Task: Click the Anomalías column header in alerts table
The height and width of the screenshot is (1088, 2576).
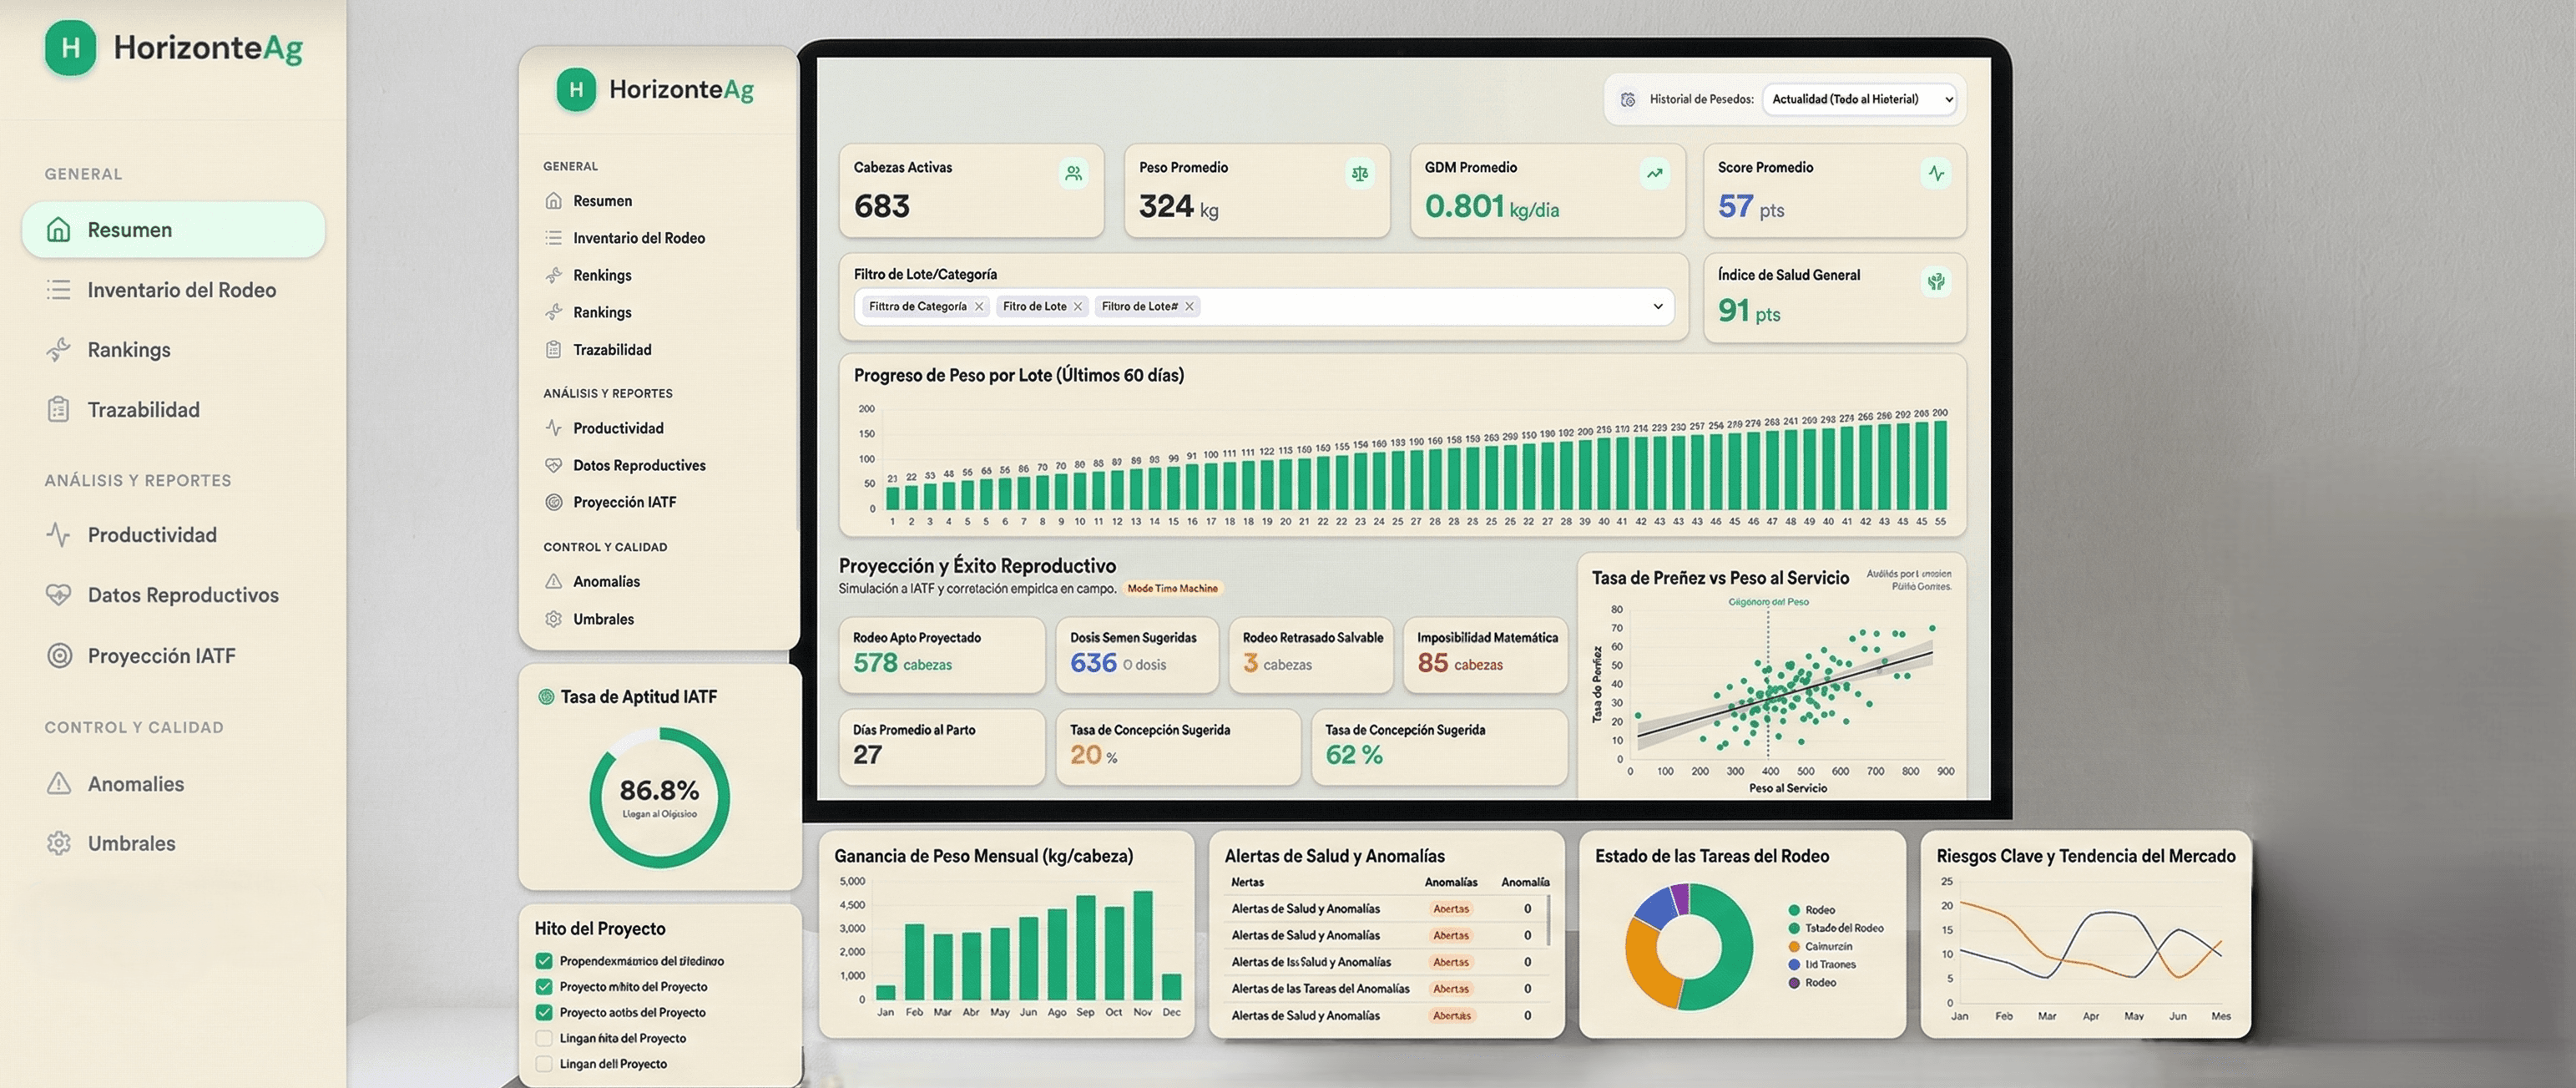Action: pyautogui.click(x=1451, y=882)
